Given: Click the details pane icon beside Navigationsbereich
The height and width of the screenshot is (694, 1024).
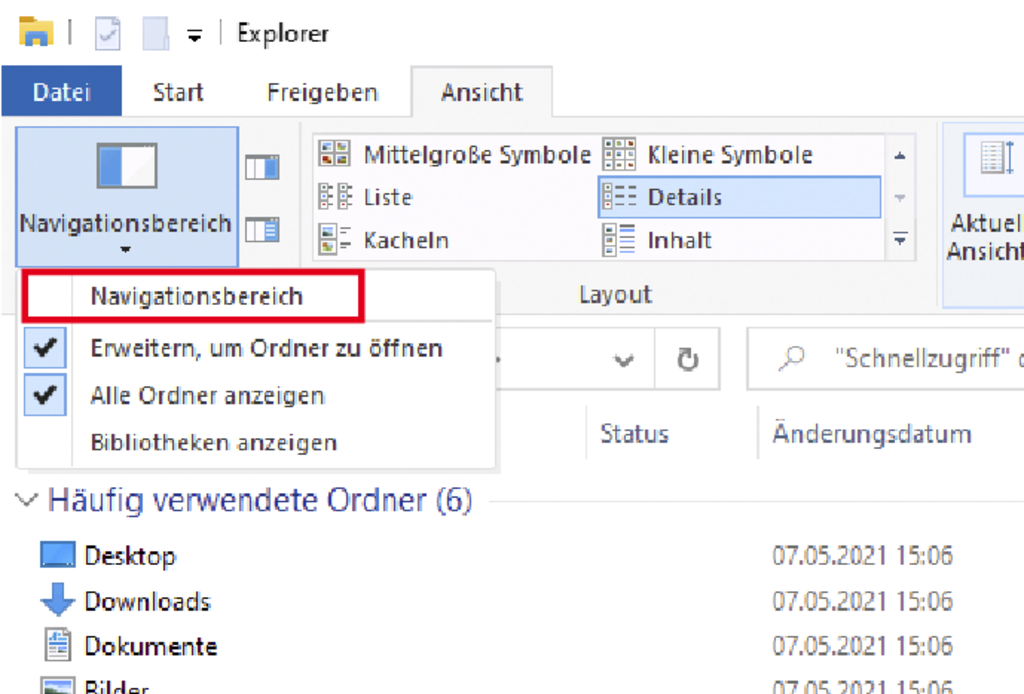Looking at the screenshot, I should click(x=262, y=229).
